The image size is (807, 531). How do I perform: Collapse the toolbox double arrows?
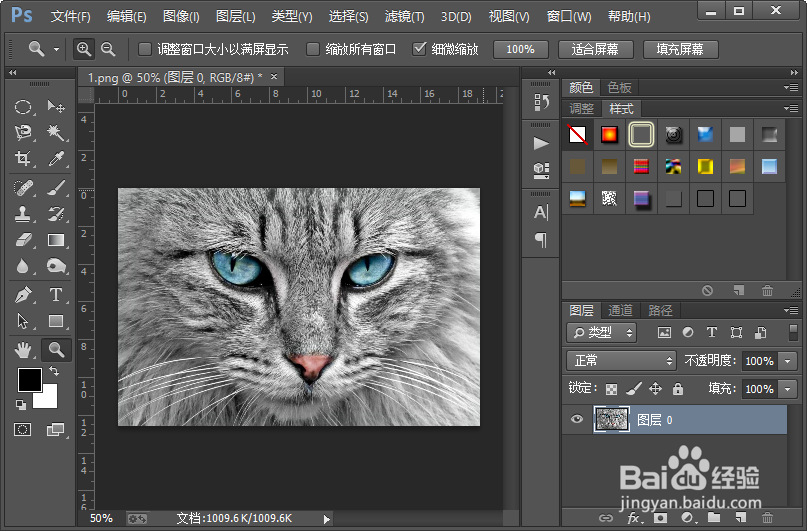coord(13,73)
